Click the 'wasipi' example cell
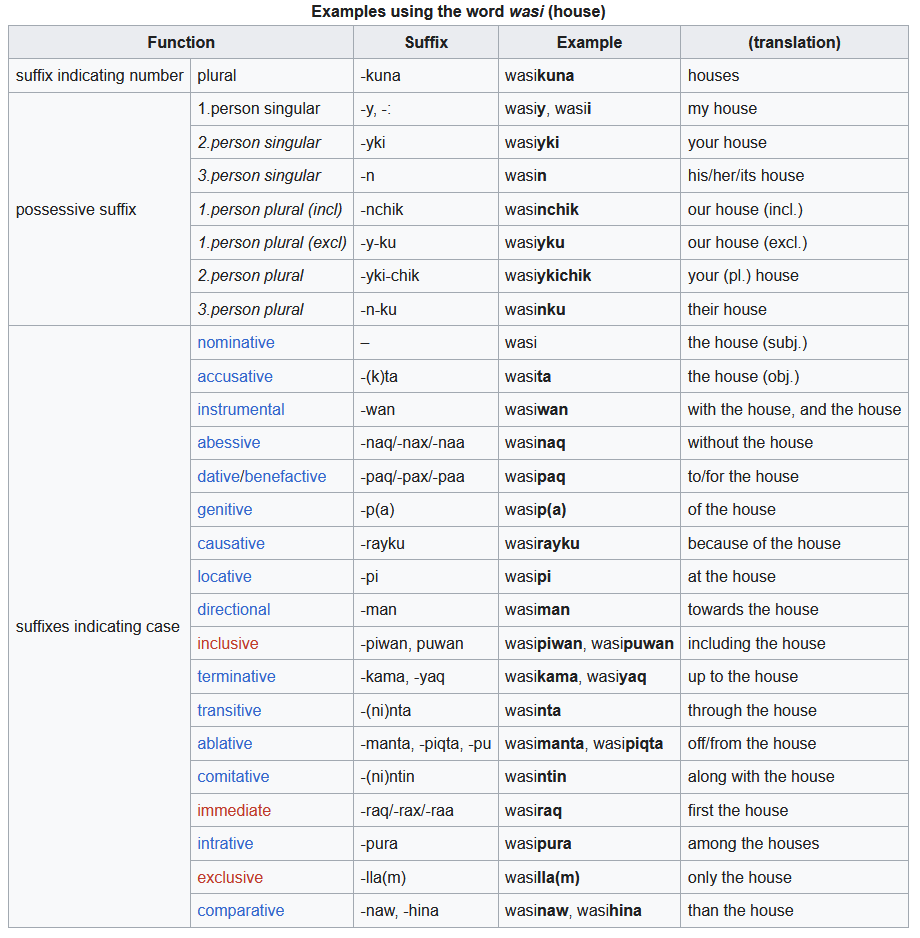920x938 pixels. [589, 577]
